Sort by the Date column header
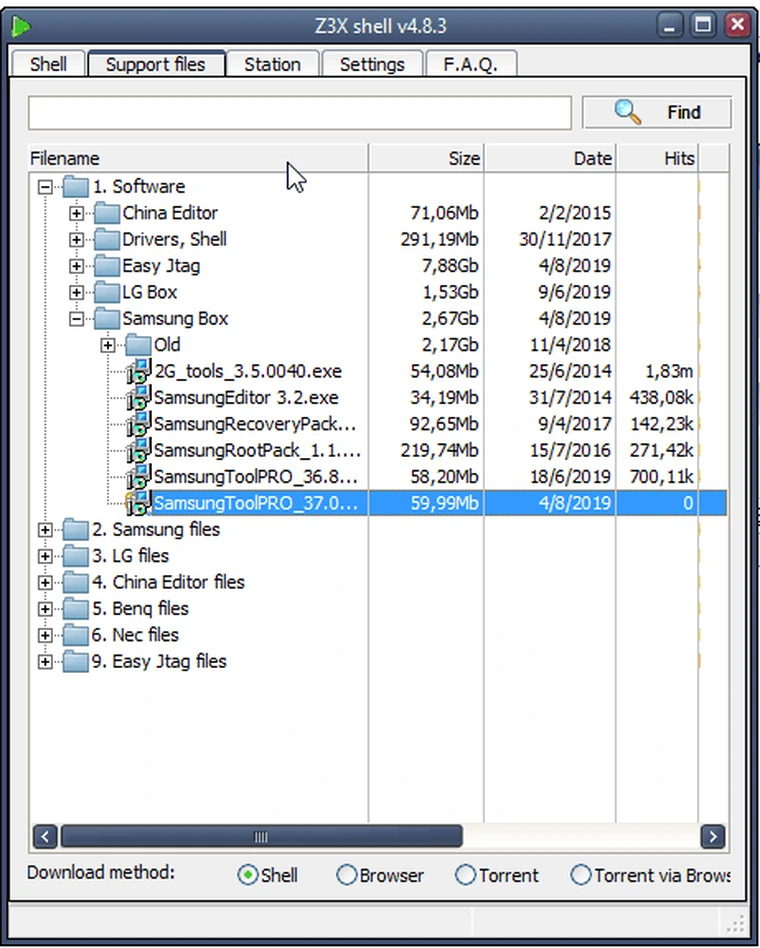This screenshot has height=948, width=760. [550, 158]
